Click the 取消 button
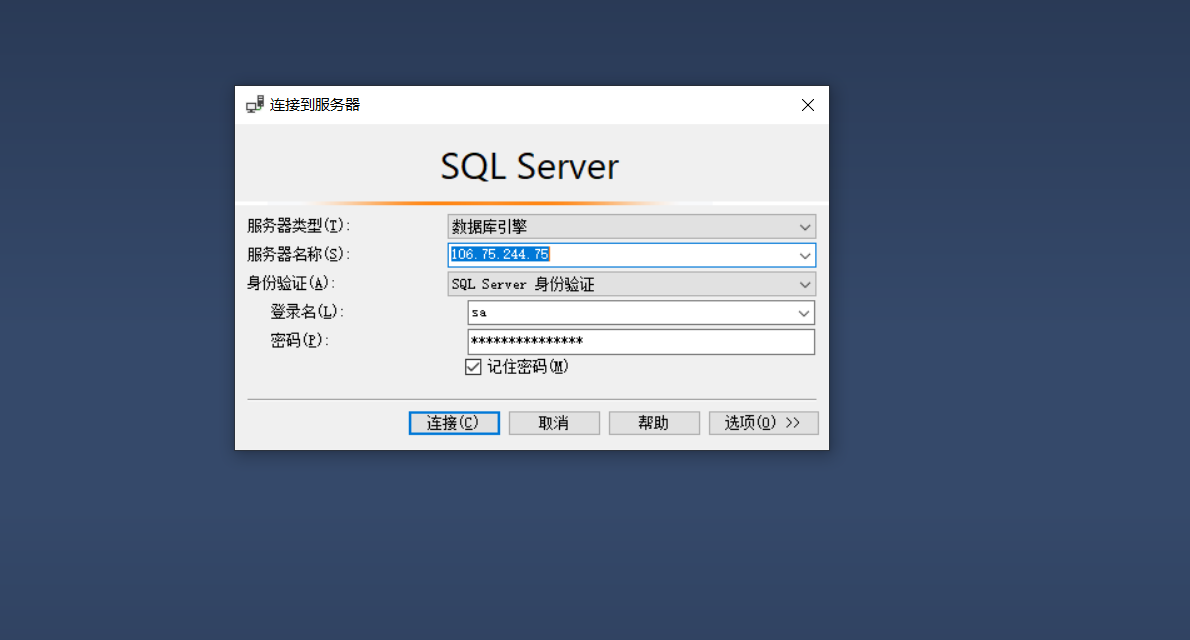The width and height of the screenshot is (1190, 640). pyautogui.click(x=554, y=423)
